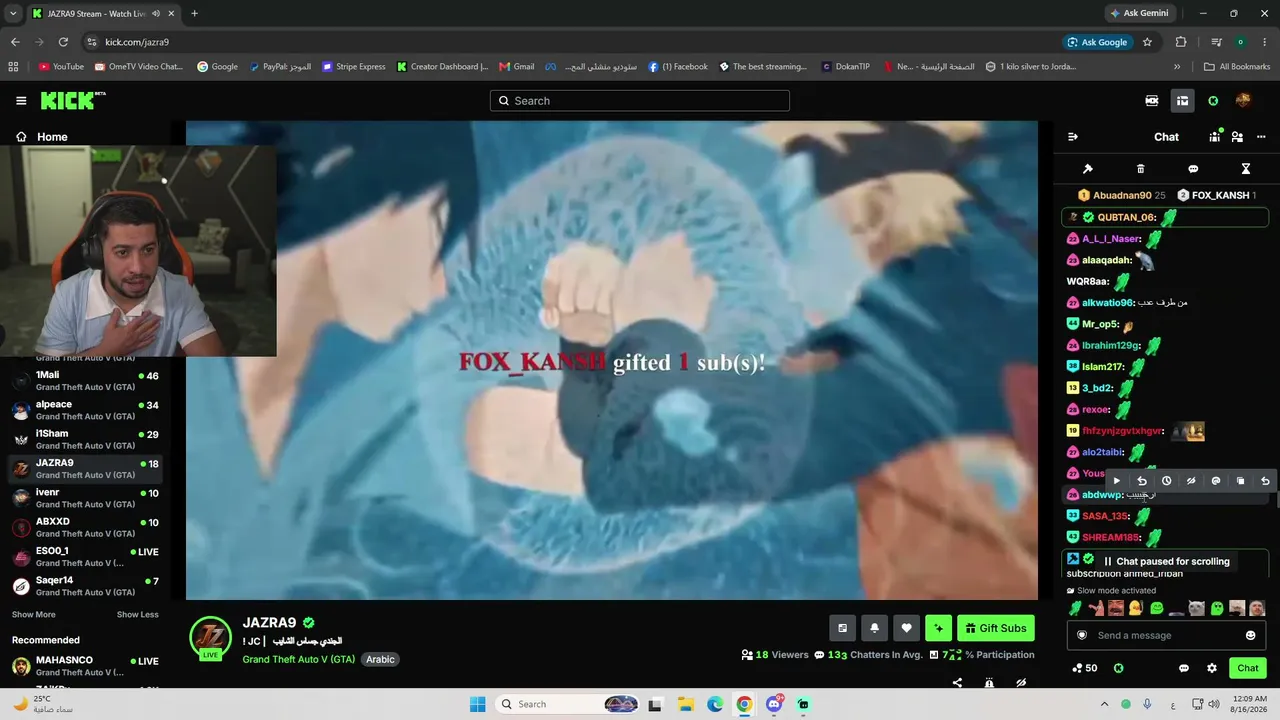Click the 50 channel points counter
The image size is (1280, 720).
(x=1084, y=668)
